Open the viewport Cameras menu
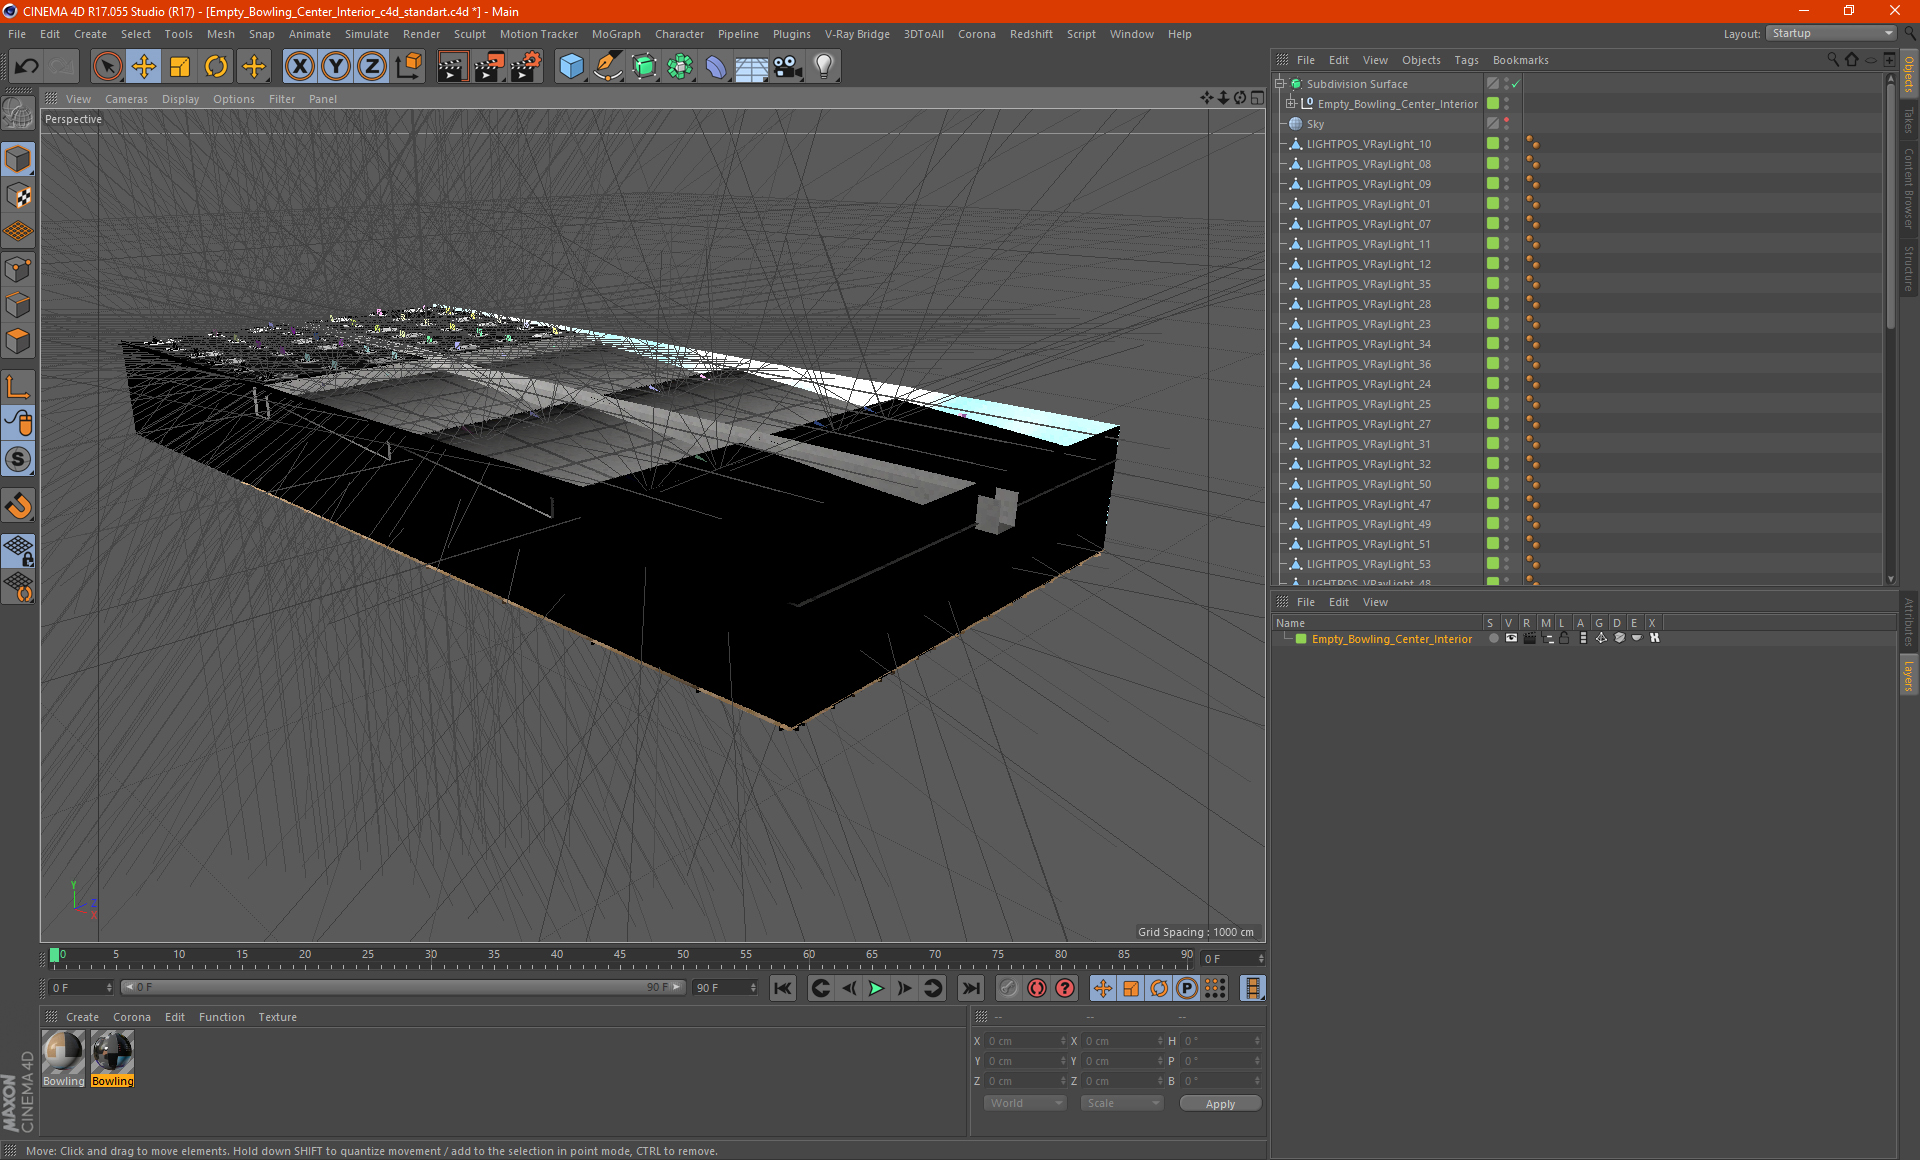The width and height of the screenshot is (1920, 1160). click(x=126, y=99)
